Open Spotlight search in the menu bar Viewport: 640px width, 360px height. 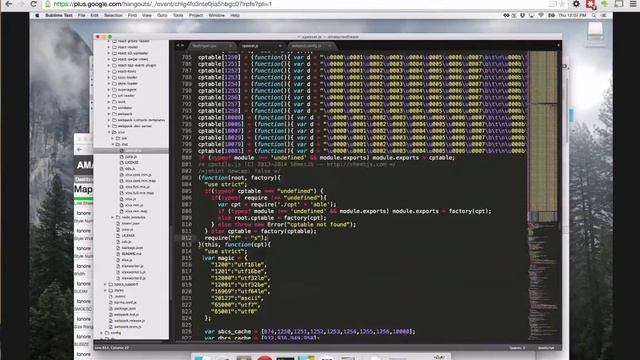(x=594, y=16)
